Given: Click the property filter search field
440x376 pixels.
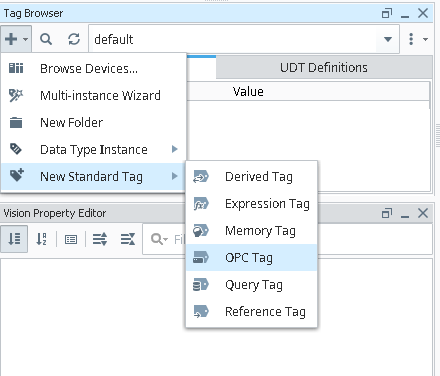Looking at the screenshot, I should [287, 239].
